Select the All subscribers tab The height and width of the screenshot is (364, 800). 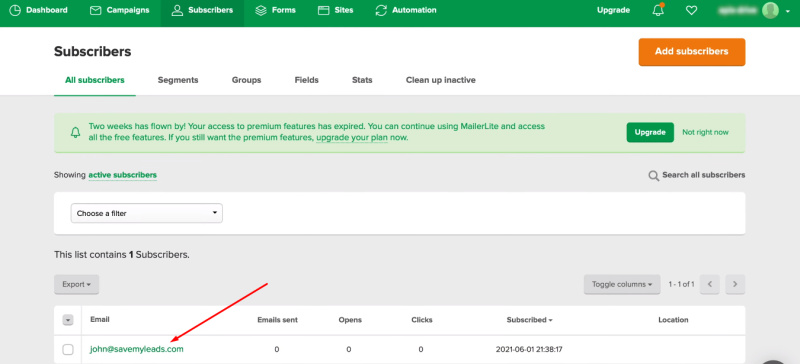point(94,80)
